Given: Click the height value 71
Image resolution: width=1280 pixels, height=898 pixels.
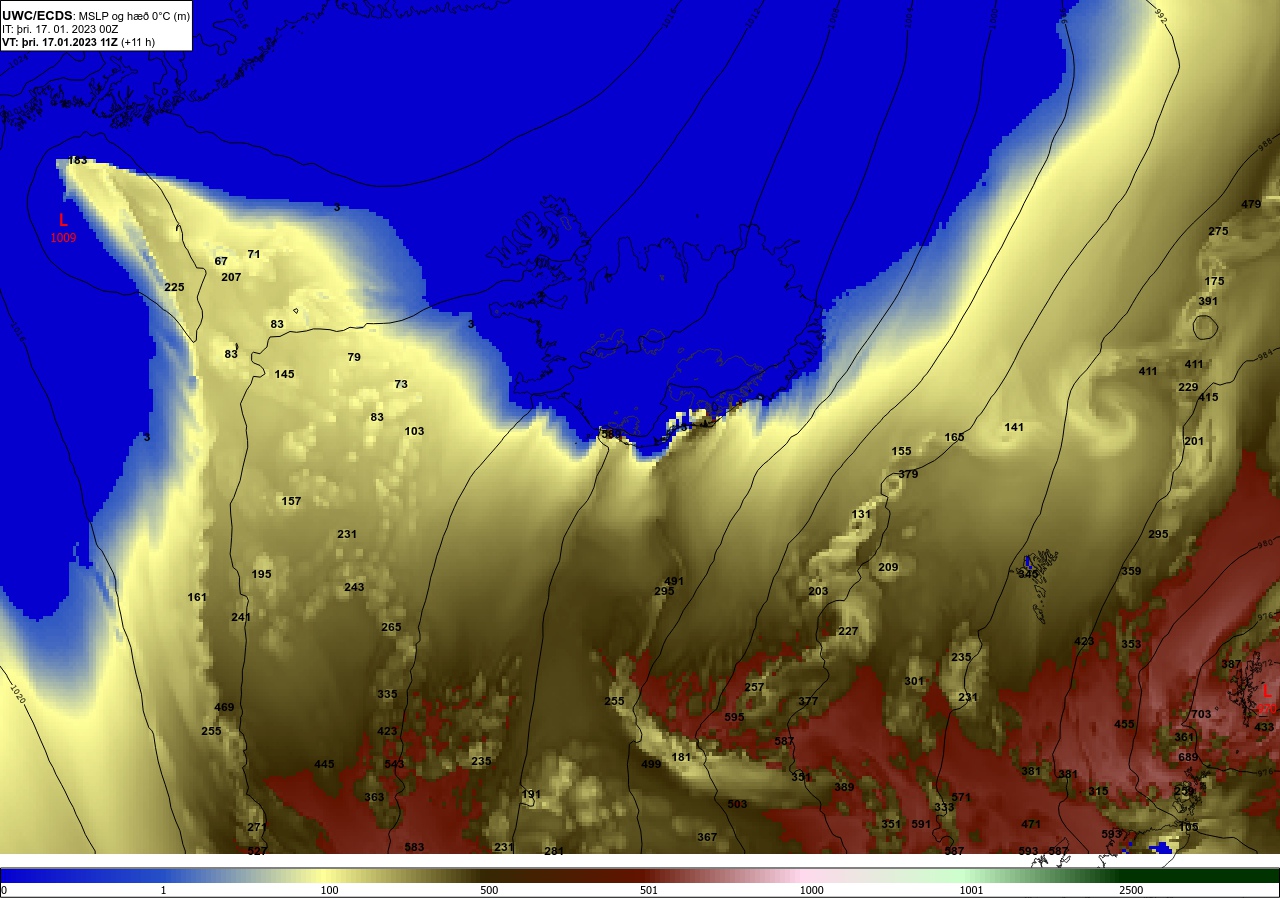Looking at the screenshot, I should [254, 255].
